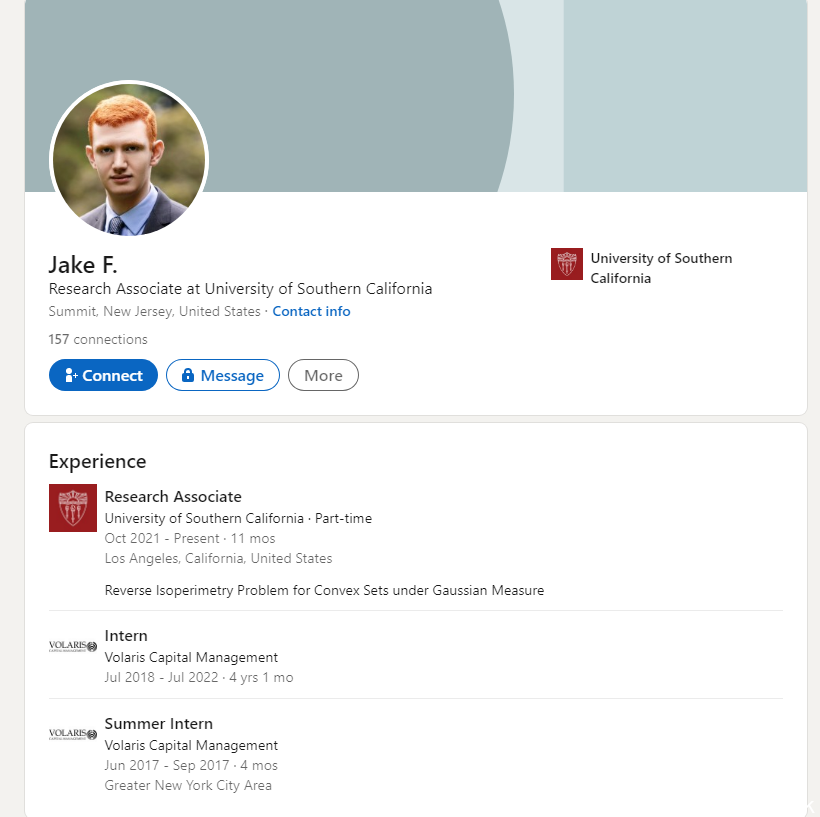
Task: Open the More options dropdown
Action: point(323,375)
